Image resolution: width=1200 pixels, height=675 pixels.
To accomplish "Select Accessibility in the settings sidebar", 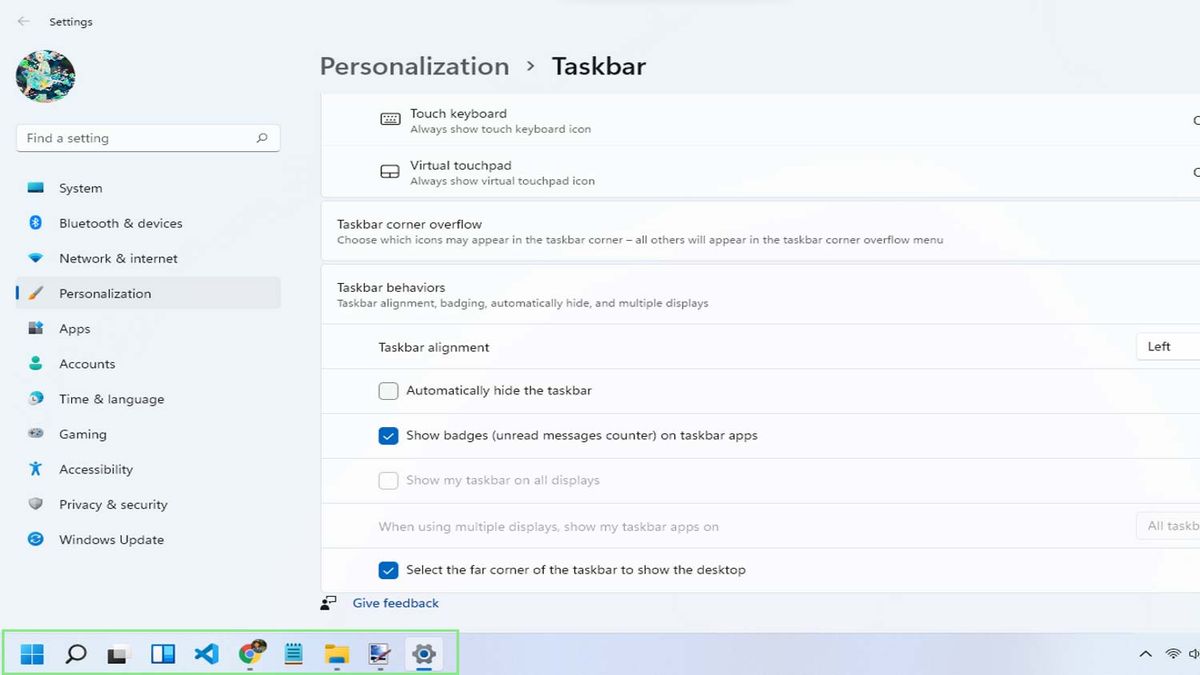I will point(96,469).
